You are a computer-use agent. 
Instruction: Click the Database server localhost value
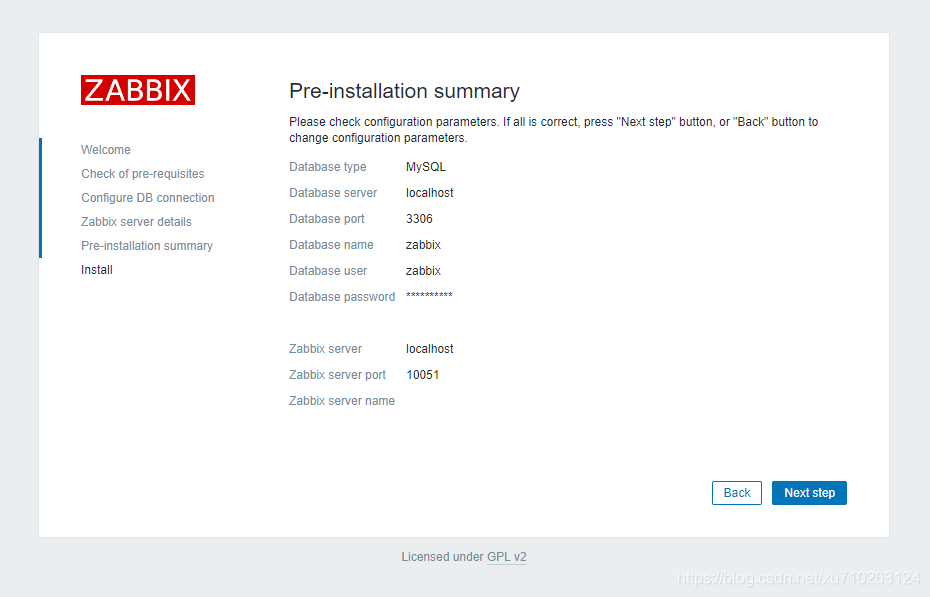429,193
